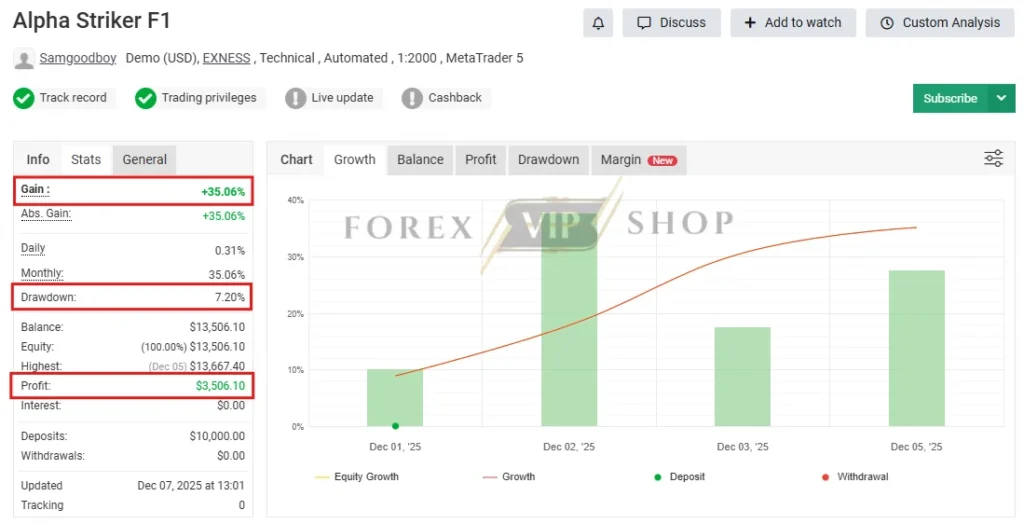
Task: Toggle Deposit legend item
Action: pyautogui.click(x=680, y=477)
